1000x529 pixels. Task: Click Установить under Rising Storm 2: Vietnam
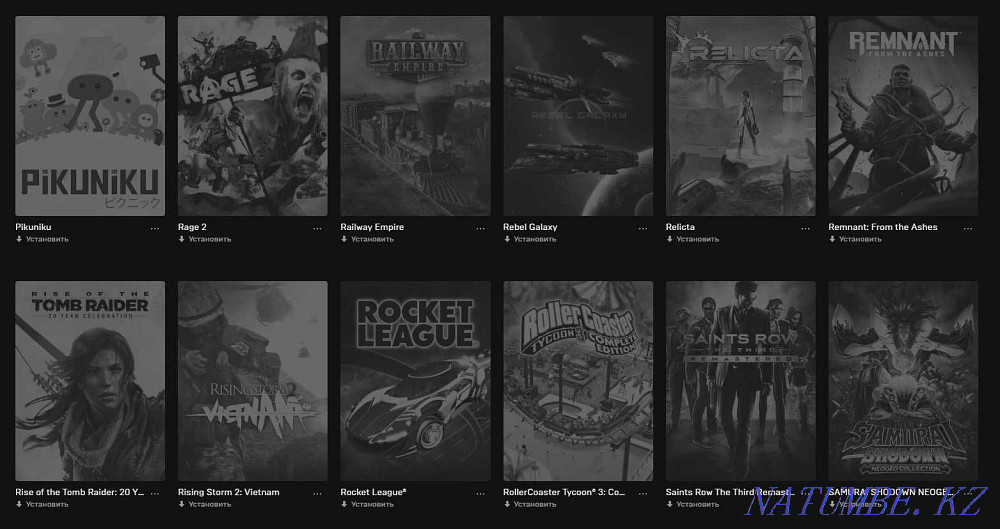coord(205,504)
